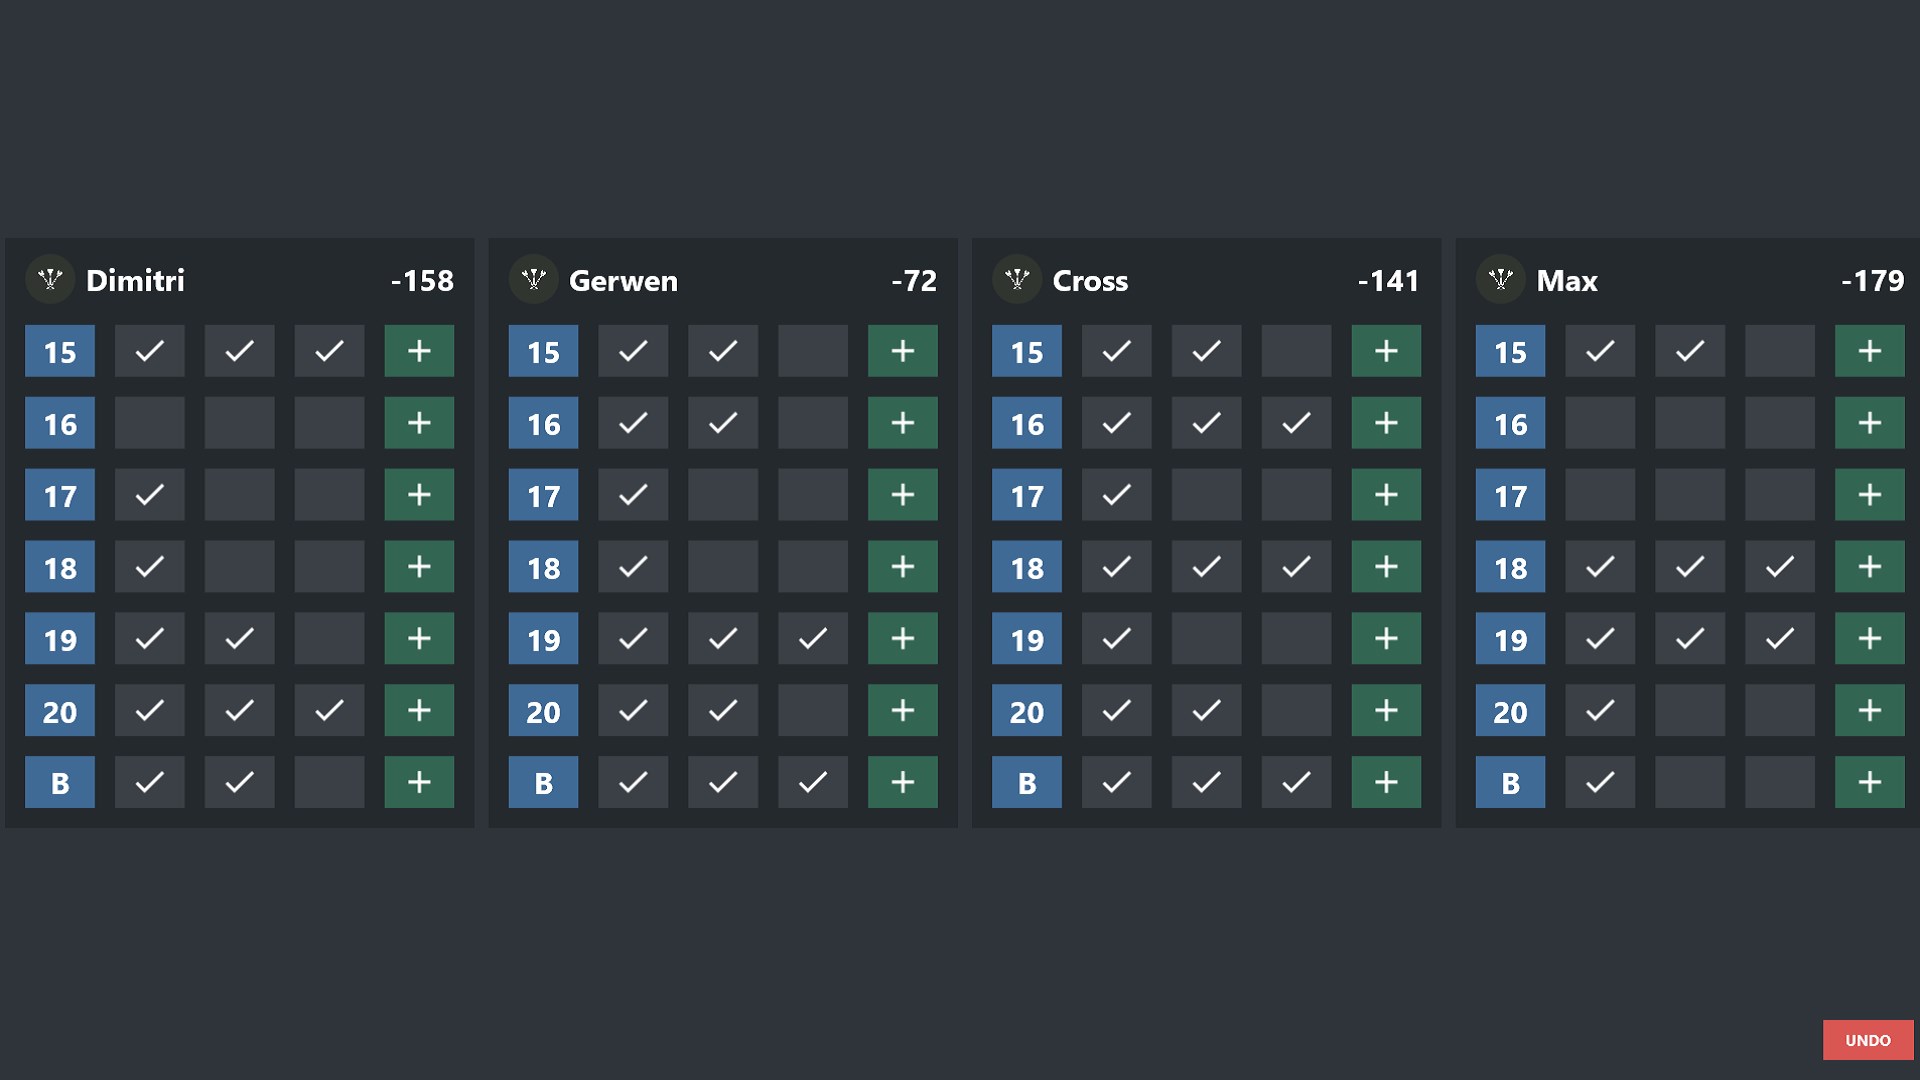This screenshot has width=1920, height=1080.
Task: Click the darts icon beside Gerwen
Action: [x=534, y=279]
